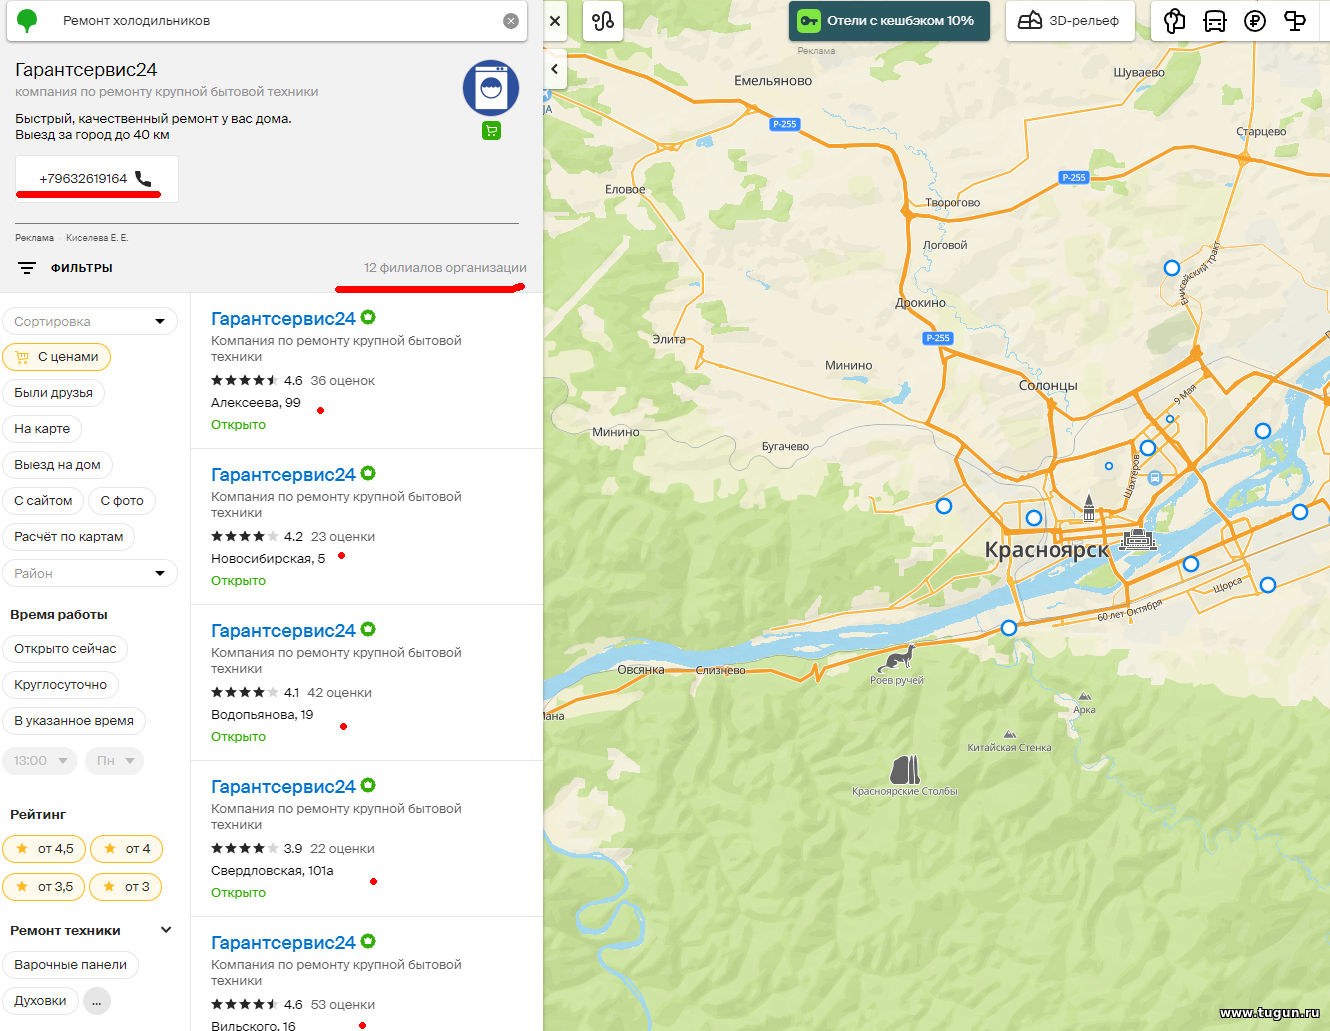Open the Гарантсервис24 listing at Алексеева, 99
Image resolution: width=1330 pixels, height=1031 pixels.
[283, 319]
